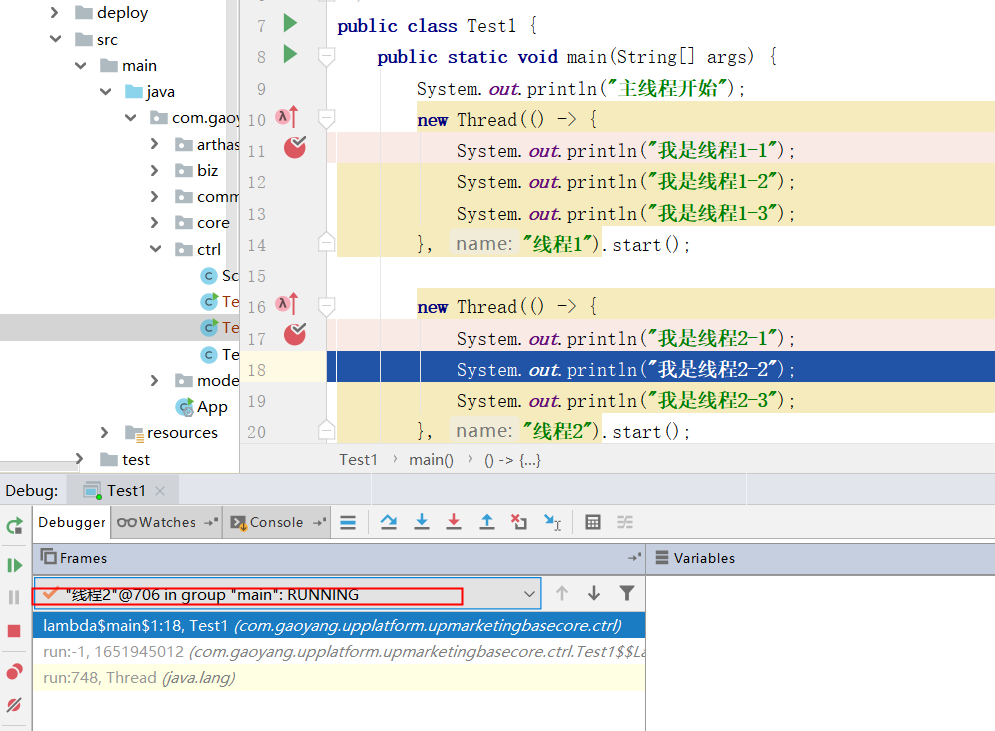This screenshot has width=995, height=731.
Task: Select frame run:-1, 1651945012
Action: [x=339, y=652]
